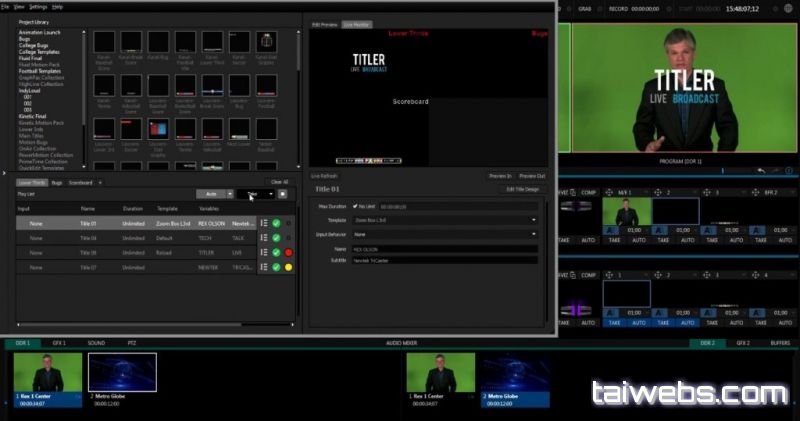Click the Edit Title Design button

522,188
